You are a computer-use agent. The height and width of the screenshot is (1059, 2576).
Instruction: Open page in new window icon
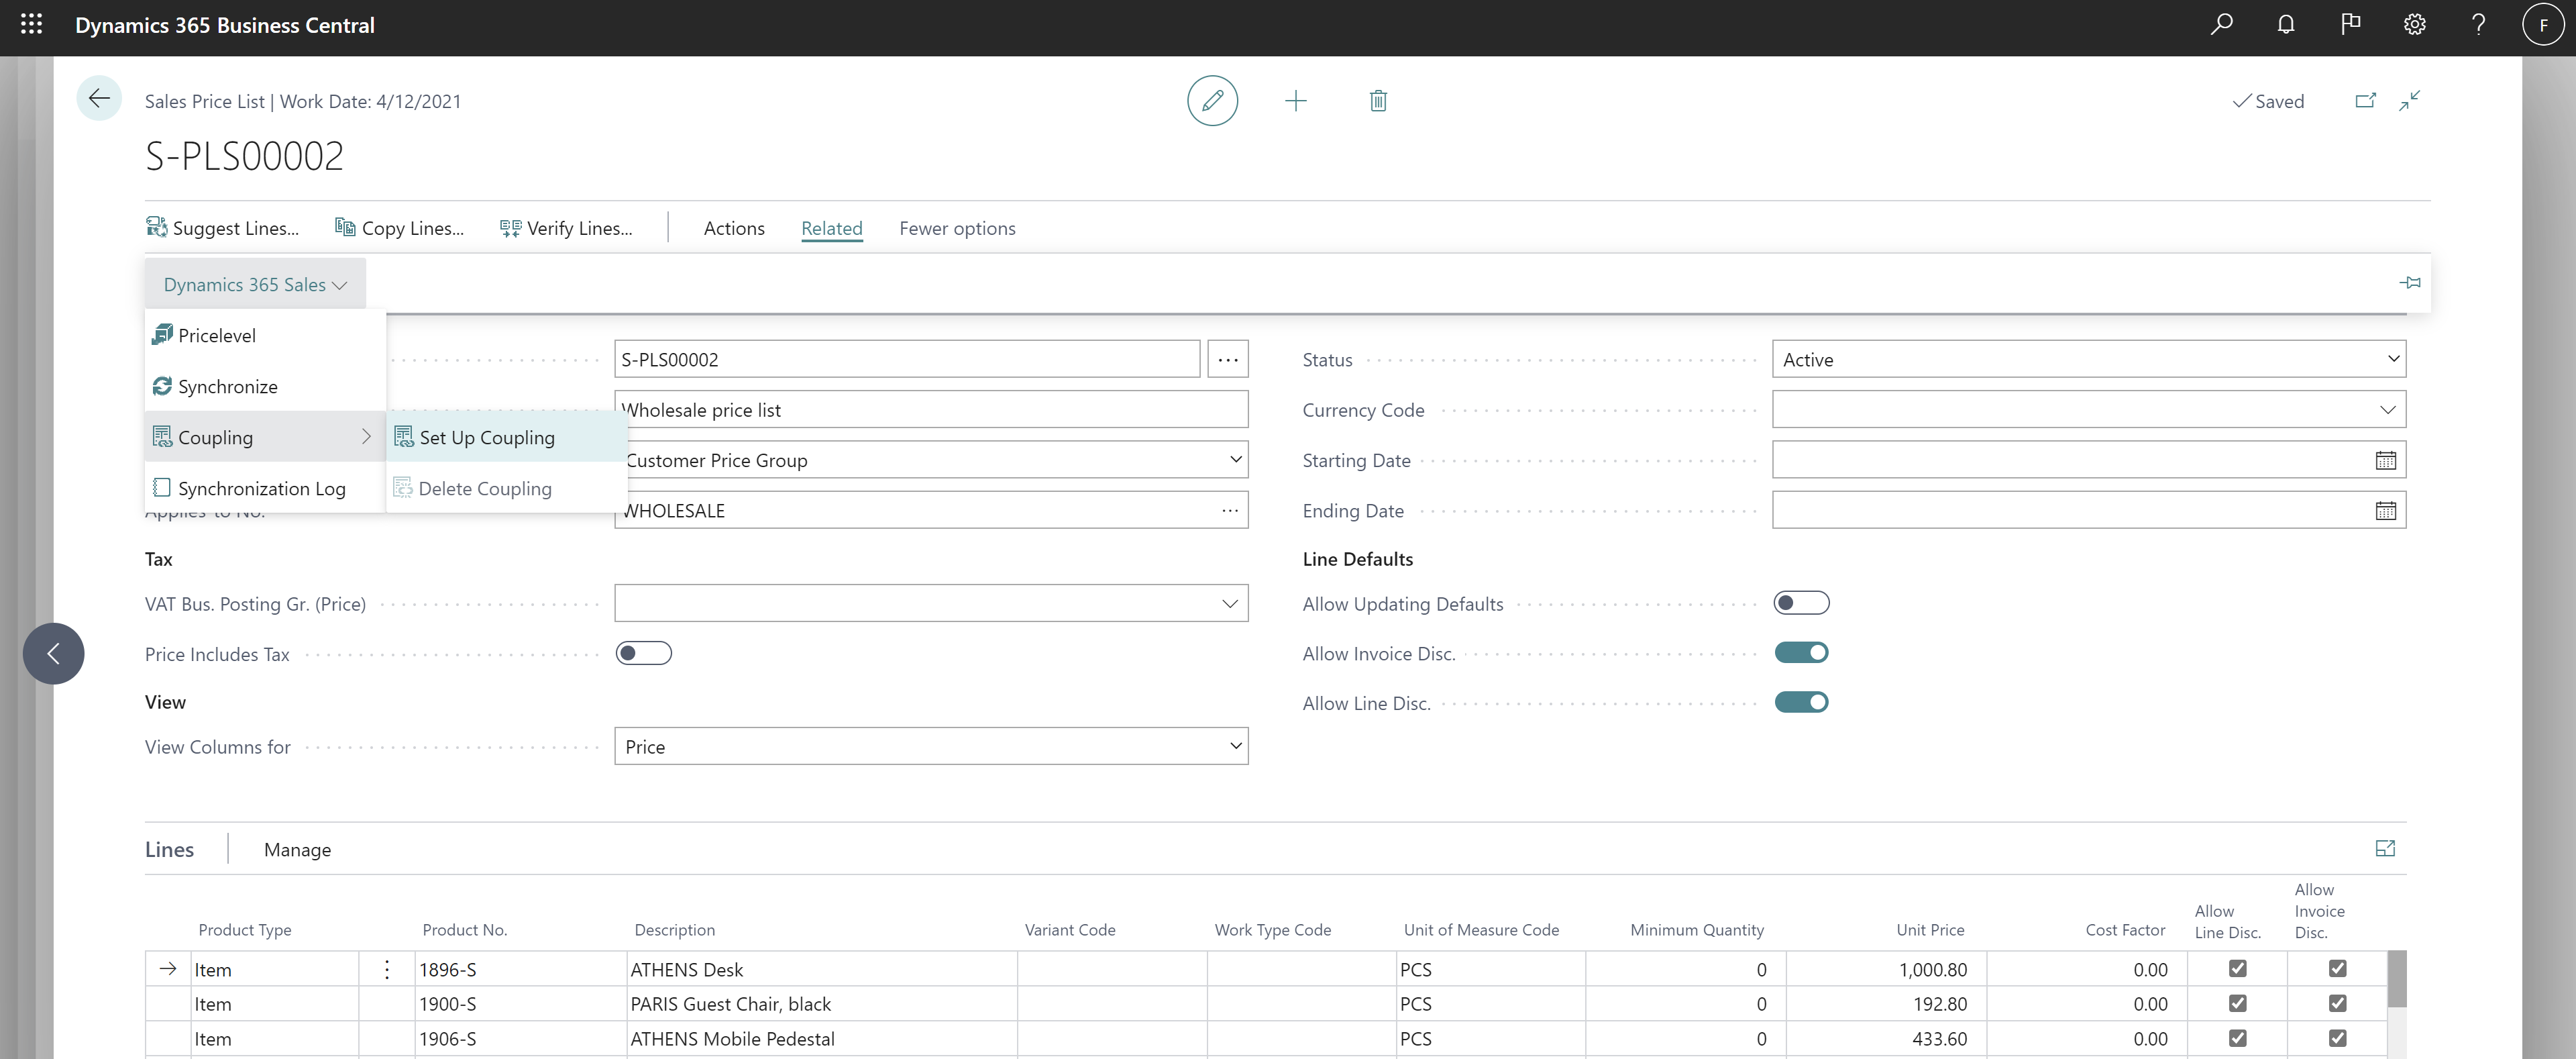[x=2365, y=101]
